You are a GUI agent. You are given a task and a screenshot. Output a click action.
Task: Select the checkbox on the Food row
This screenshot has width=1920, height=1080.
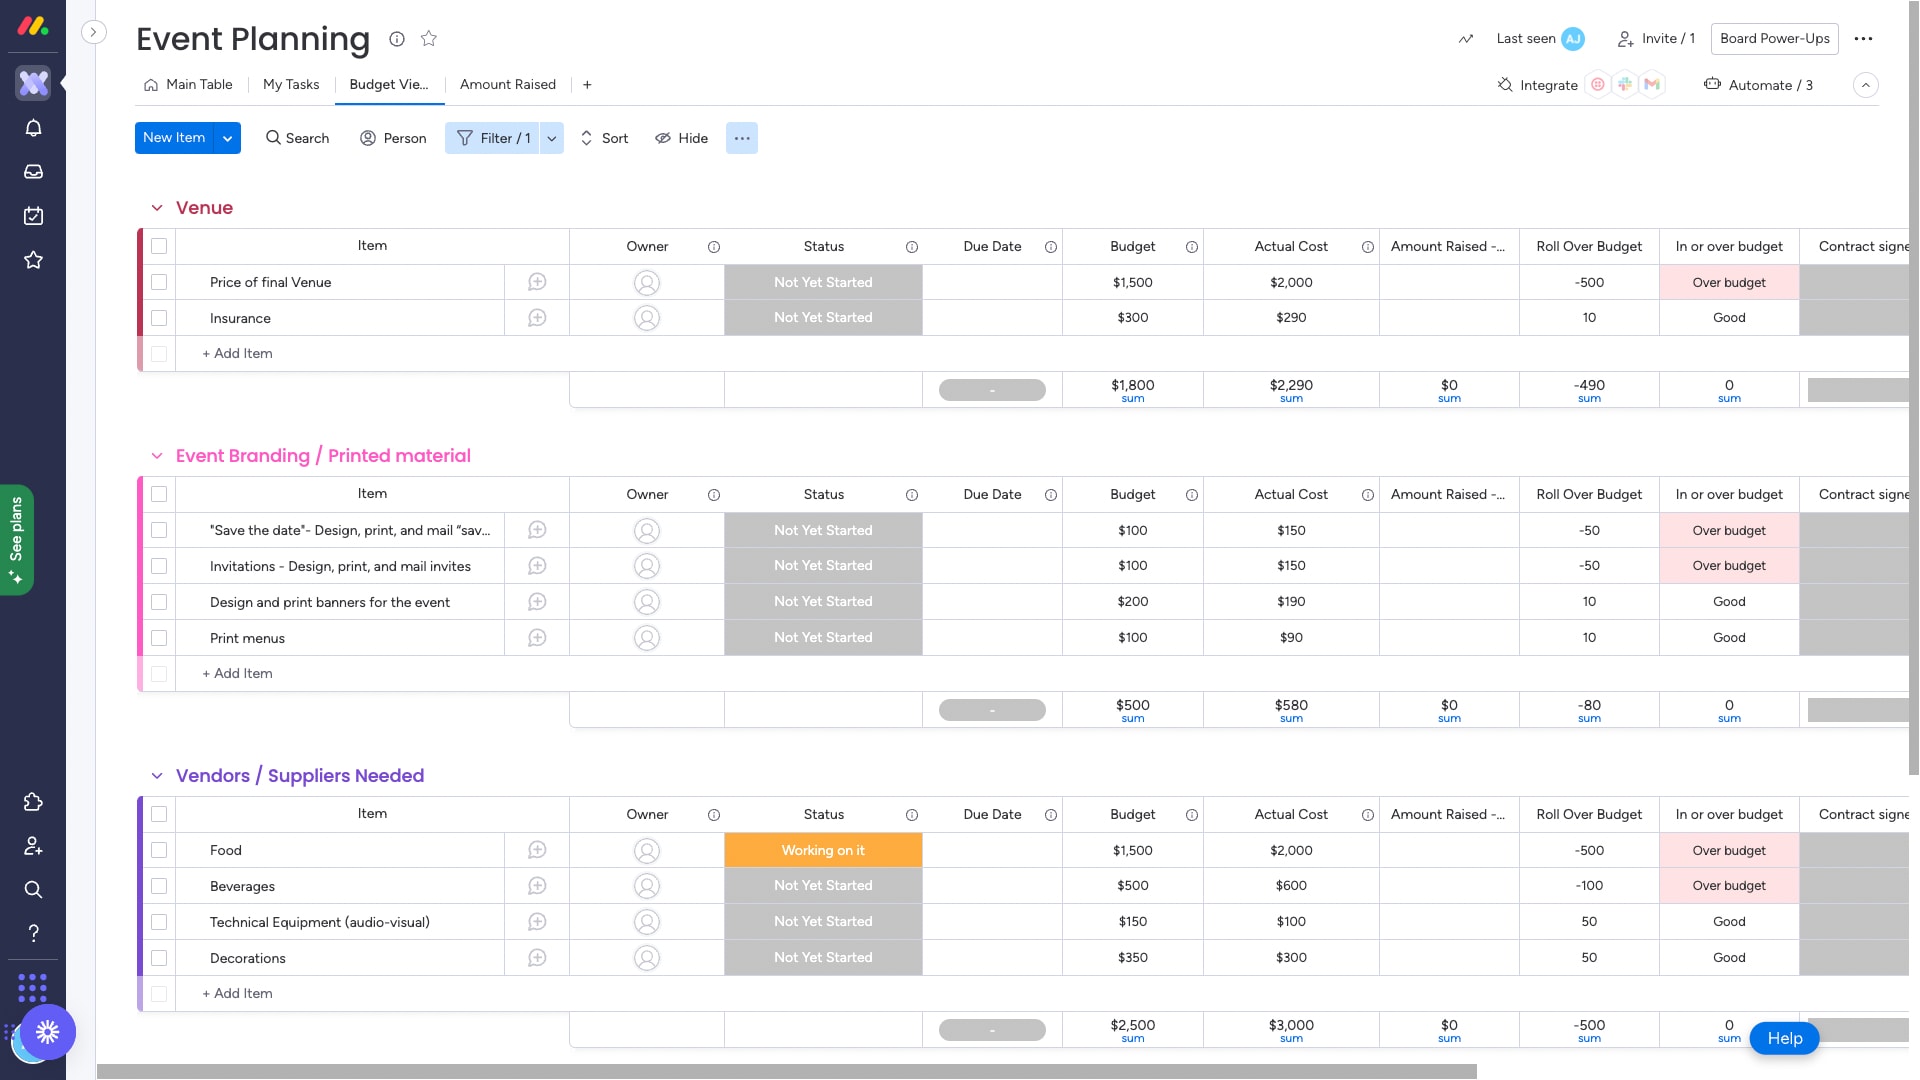159,850
